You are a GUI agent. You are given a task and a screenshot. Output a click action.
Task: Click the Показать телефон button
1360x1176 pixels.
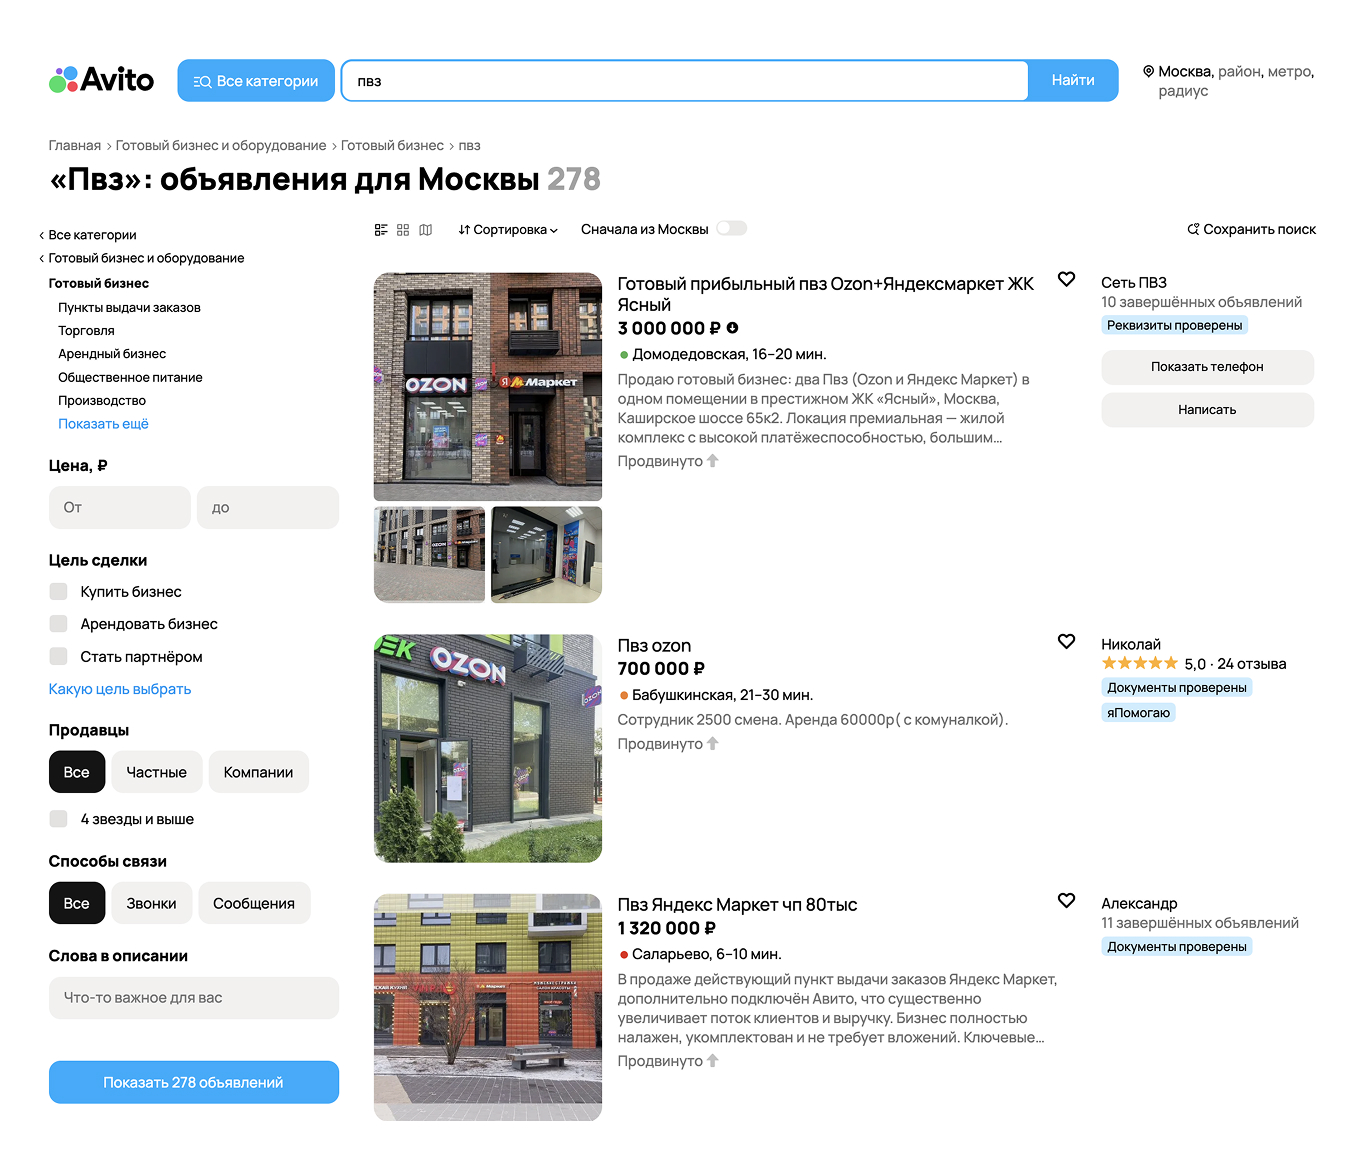point(1207,367)
